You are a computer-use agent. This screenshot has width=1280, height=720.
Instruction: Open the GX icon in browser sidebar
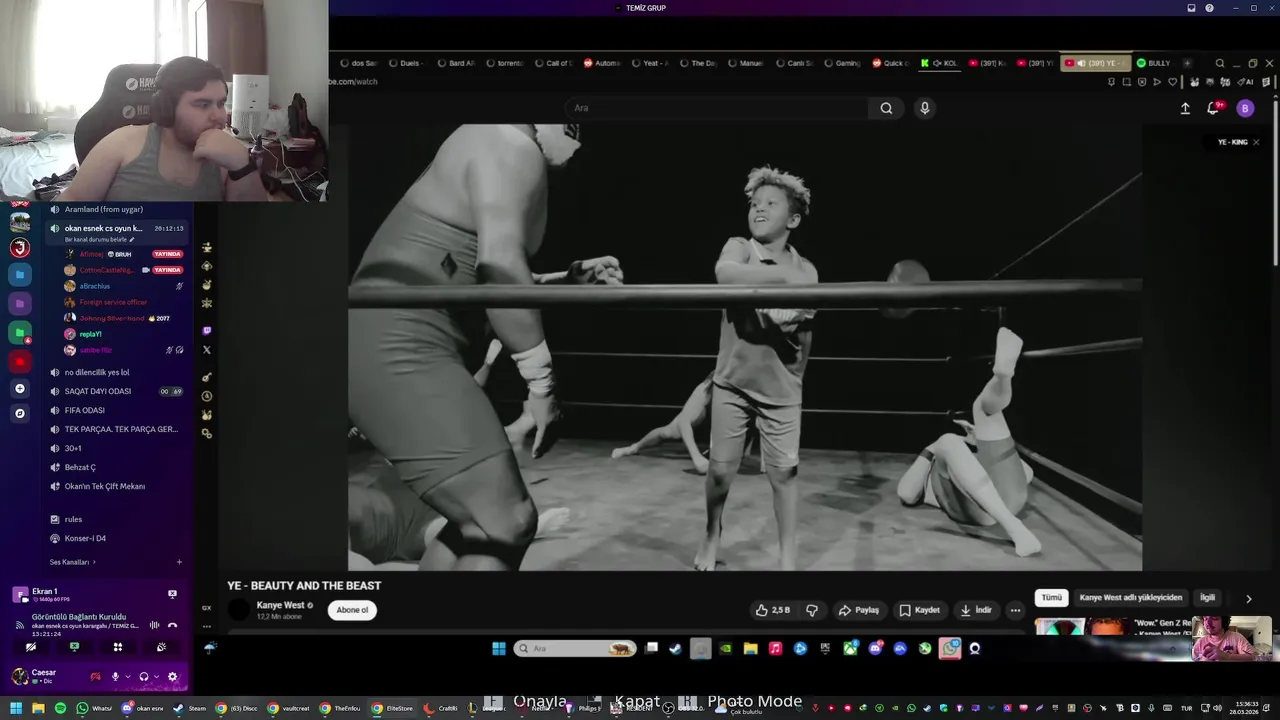[x=207, y=608]
